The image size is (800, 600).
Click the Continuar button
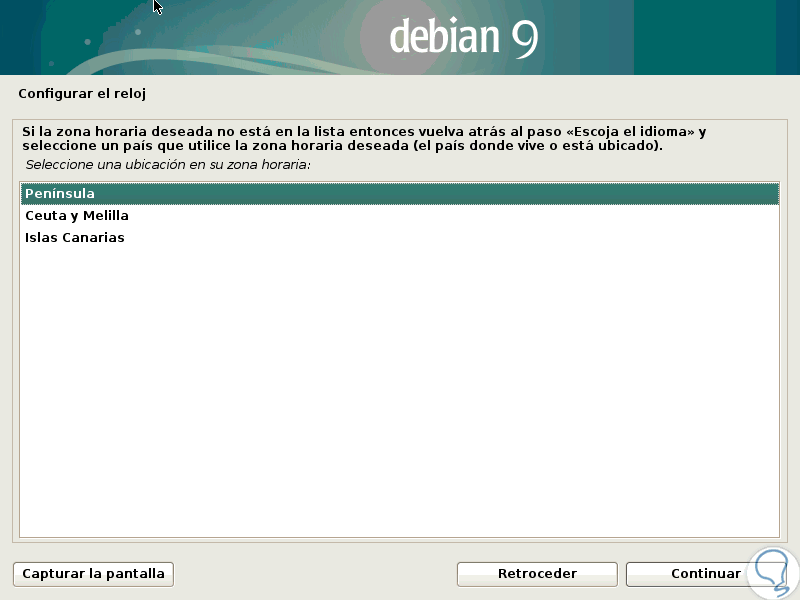click(706, 574)
